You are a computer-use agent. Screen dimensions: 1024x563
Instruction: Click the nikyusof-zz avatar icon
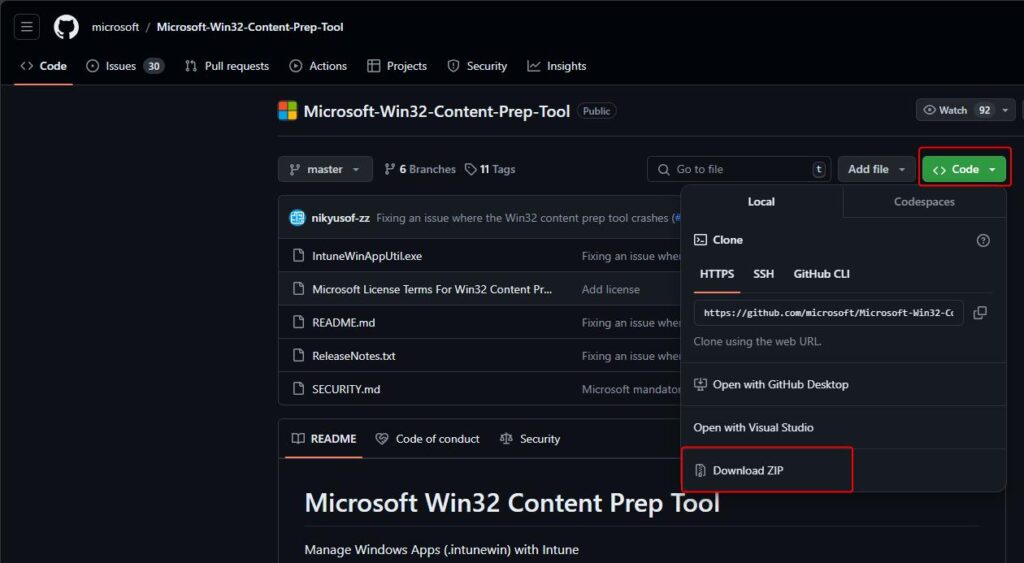coord(297,218)
